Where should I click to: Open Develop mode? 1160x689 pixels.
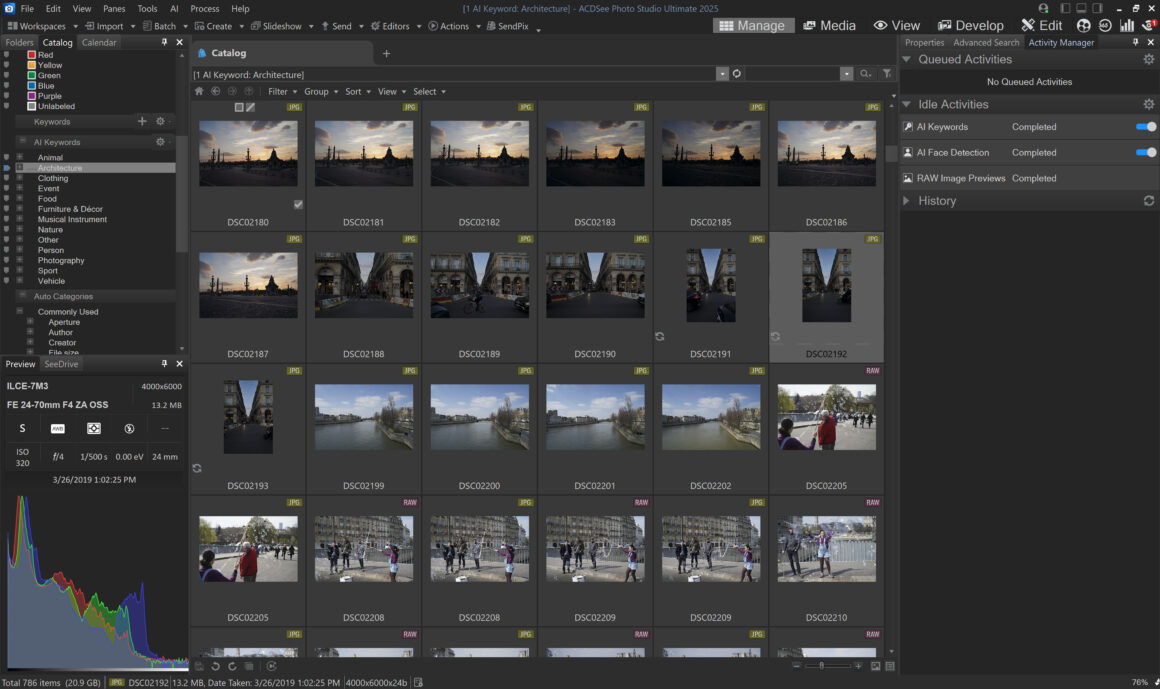coord(970,25)
